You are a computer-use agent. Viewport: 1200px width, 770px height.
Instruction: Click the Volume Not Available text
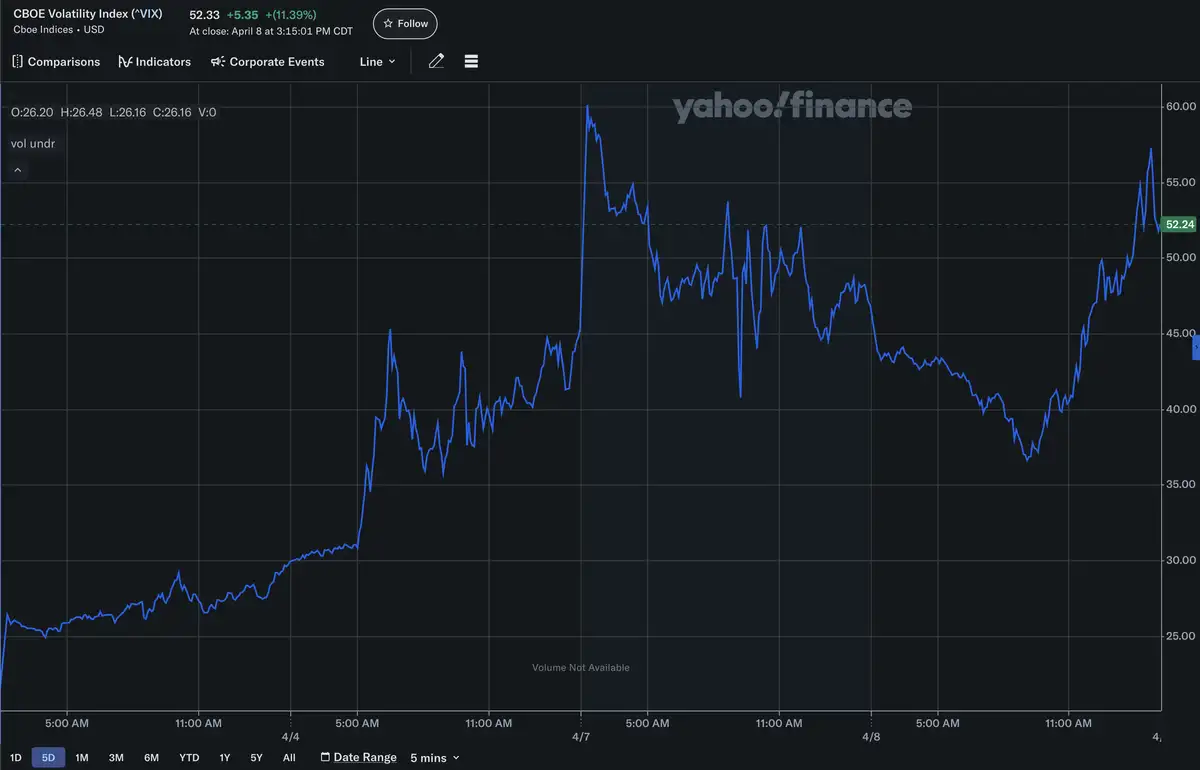click(581, 668)
